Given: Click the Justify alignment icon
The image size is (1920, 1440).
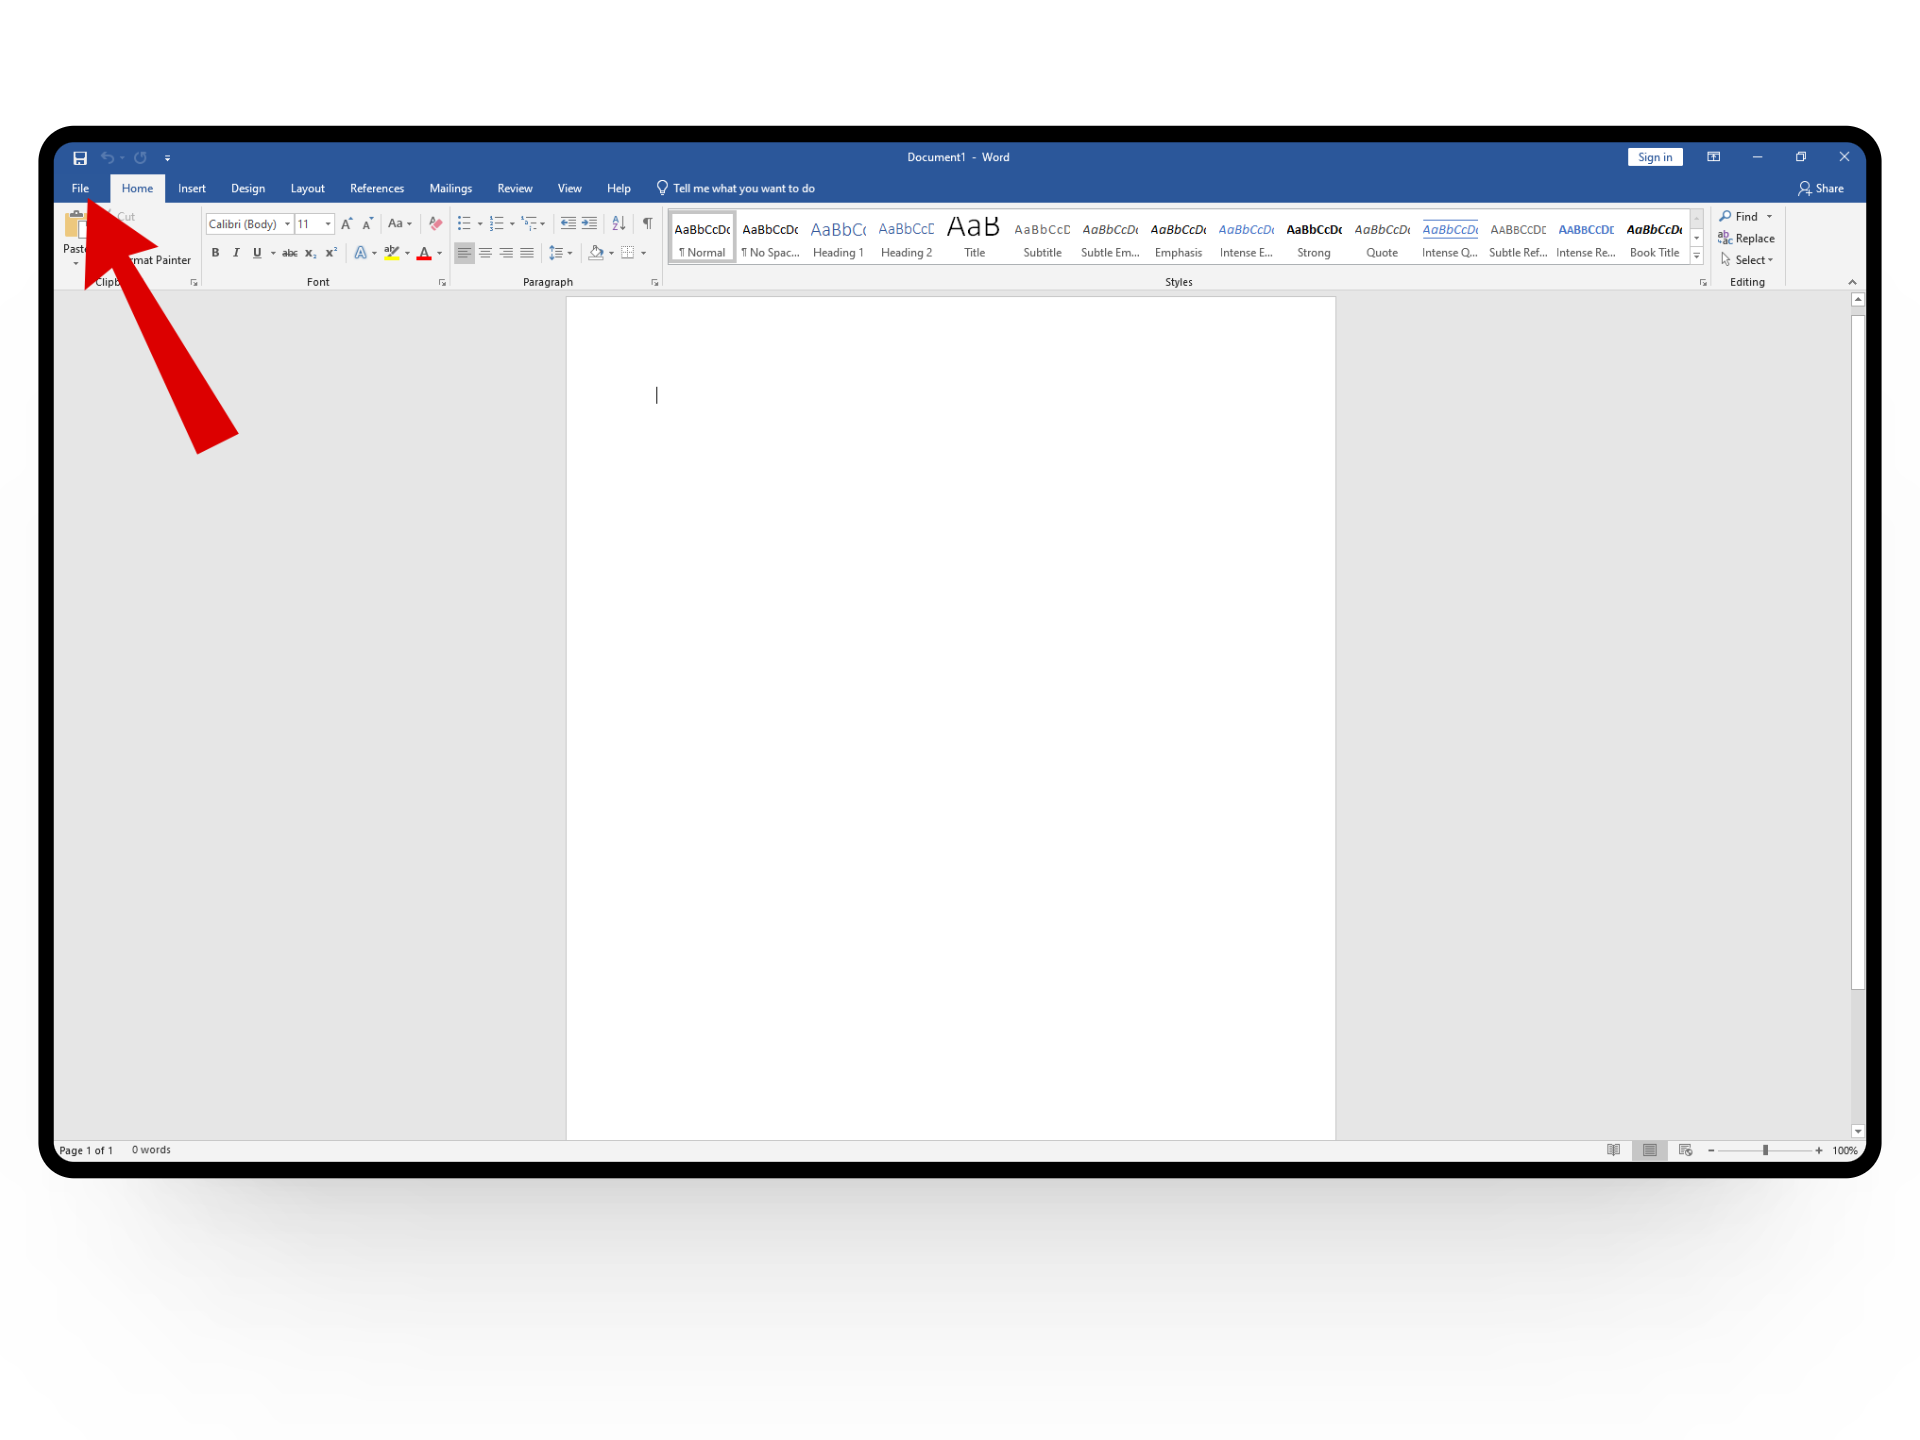Looking at the screenshot, I should click(527, 253).
